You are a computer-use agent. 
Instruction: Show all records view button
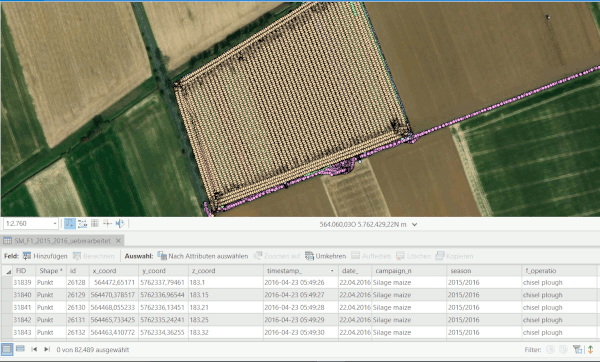click(x=7, y=349)
